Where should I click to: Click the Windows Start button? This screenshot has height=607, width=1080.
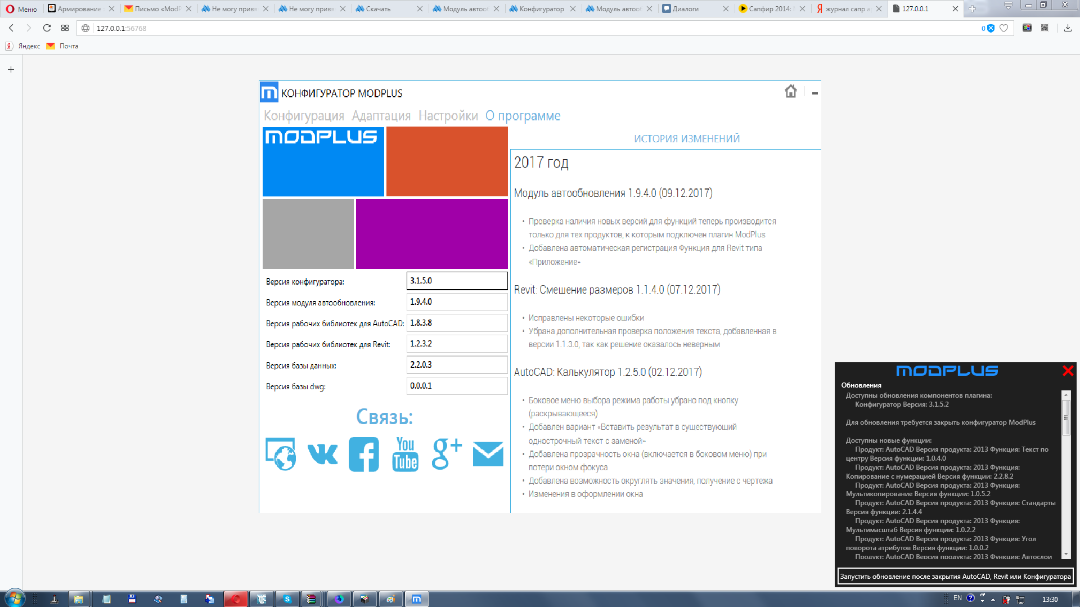(14, 599)
